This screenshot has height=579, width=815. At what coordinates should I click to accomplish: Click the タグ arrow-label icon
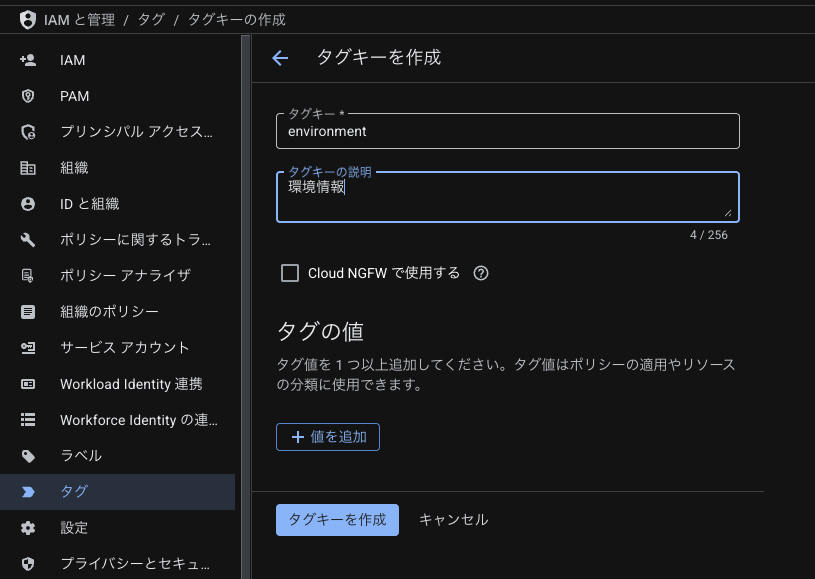tap(28, 492)
